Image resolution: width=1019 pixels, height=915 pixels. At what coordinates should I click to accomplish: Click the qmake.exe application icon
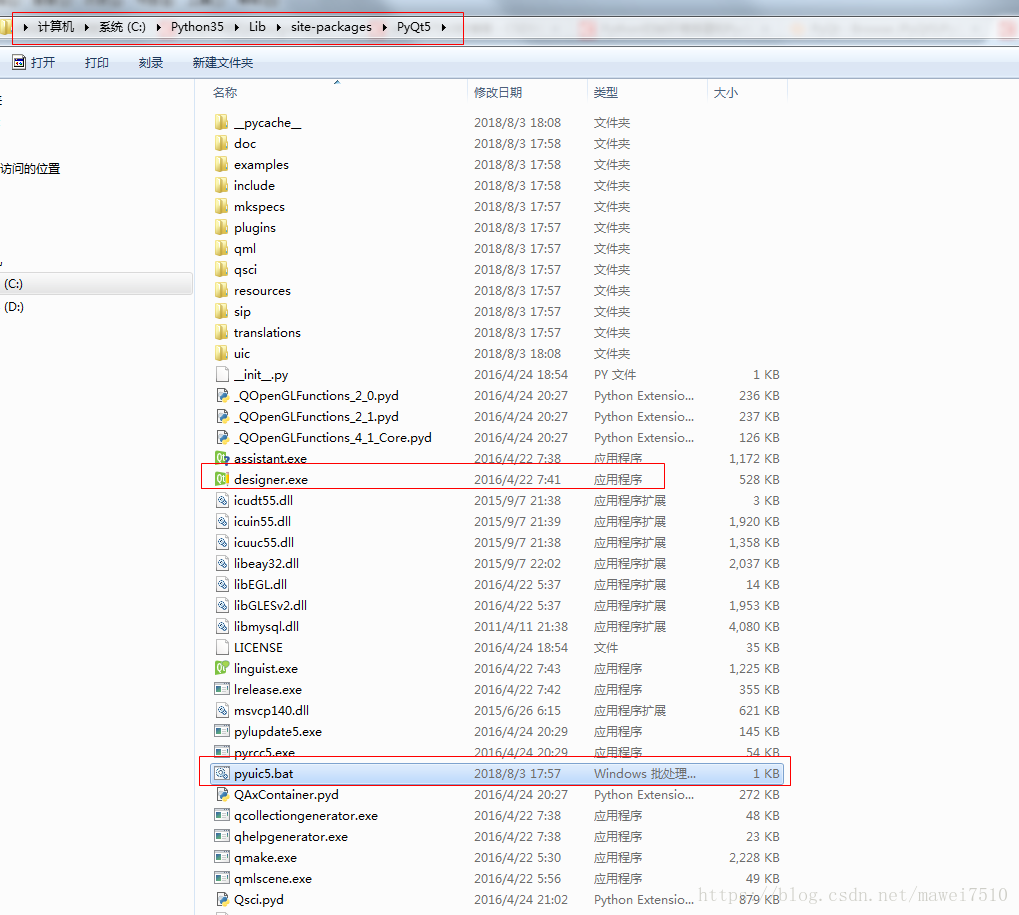(x=222, y=857)
